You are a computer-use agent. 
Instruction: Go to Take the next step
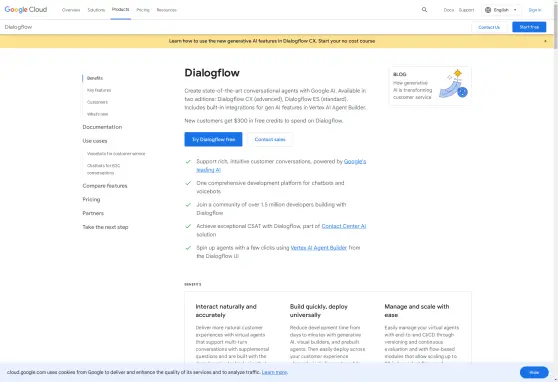pyautogui.click(x=105, y=227)
